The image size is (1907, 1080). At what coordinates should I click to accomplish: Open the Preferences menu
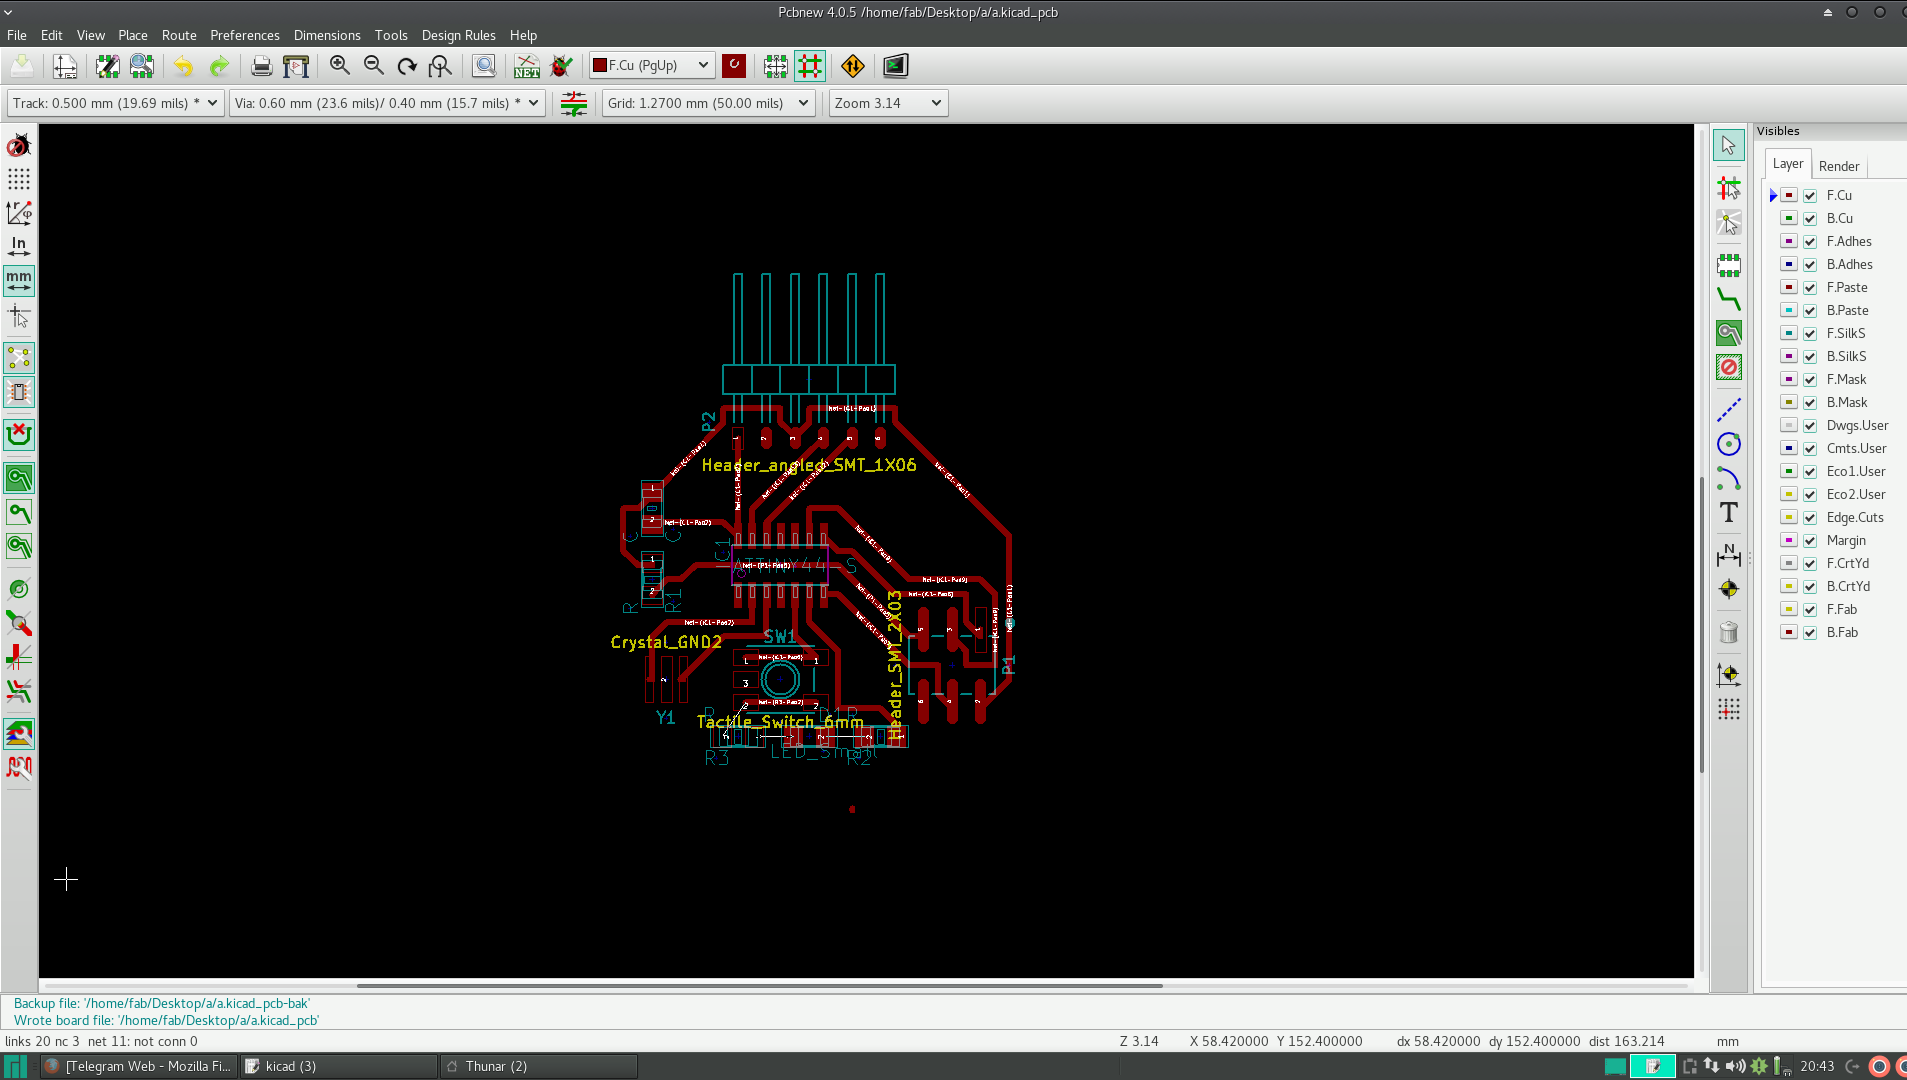245,35
